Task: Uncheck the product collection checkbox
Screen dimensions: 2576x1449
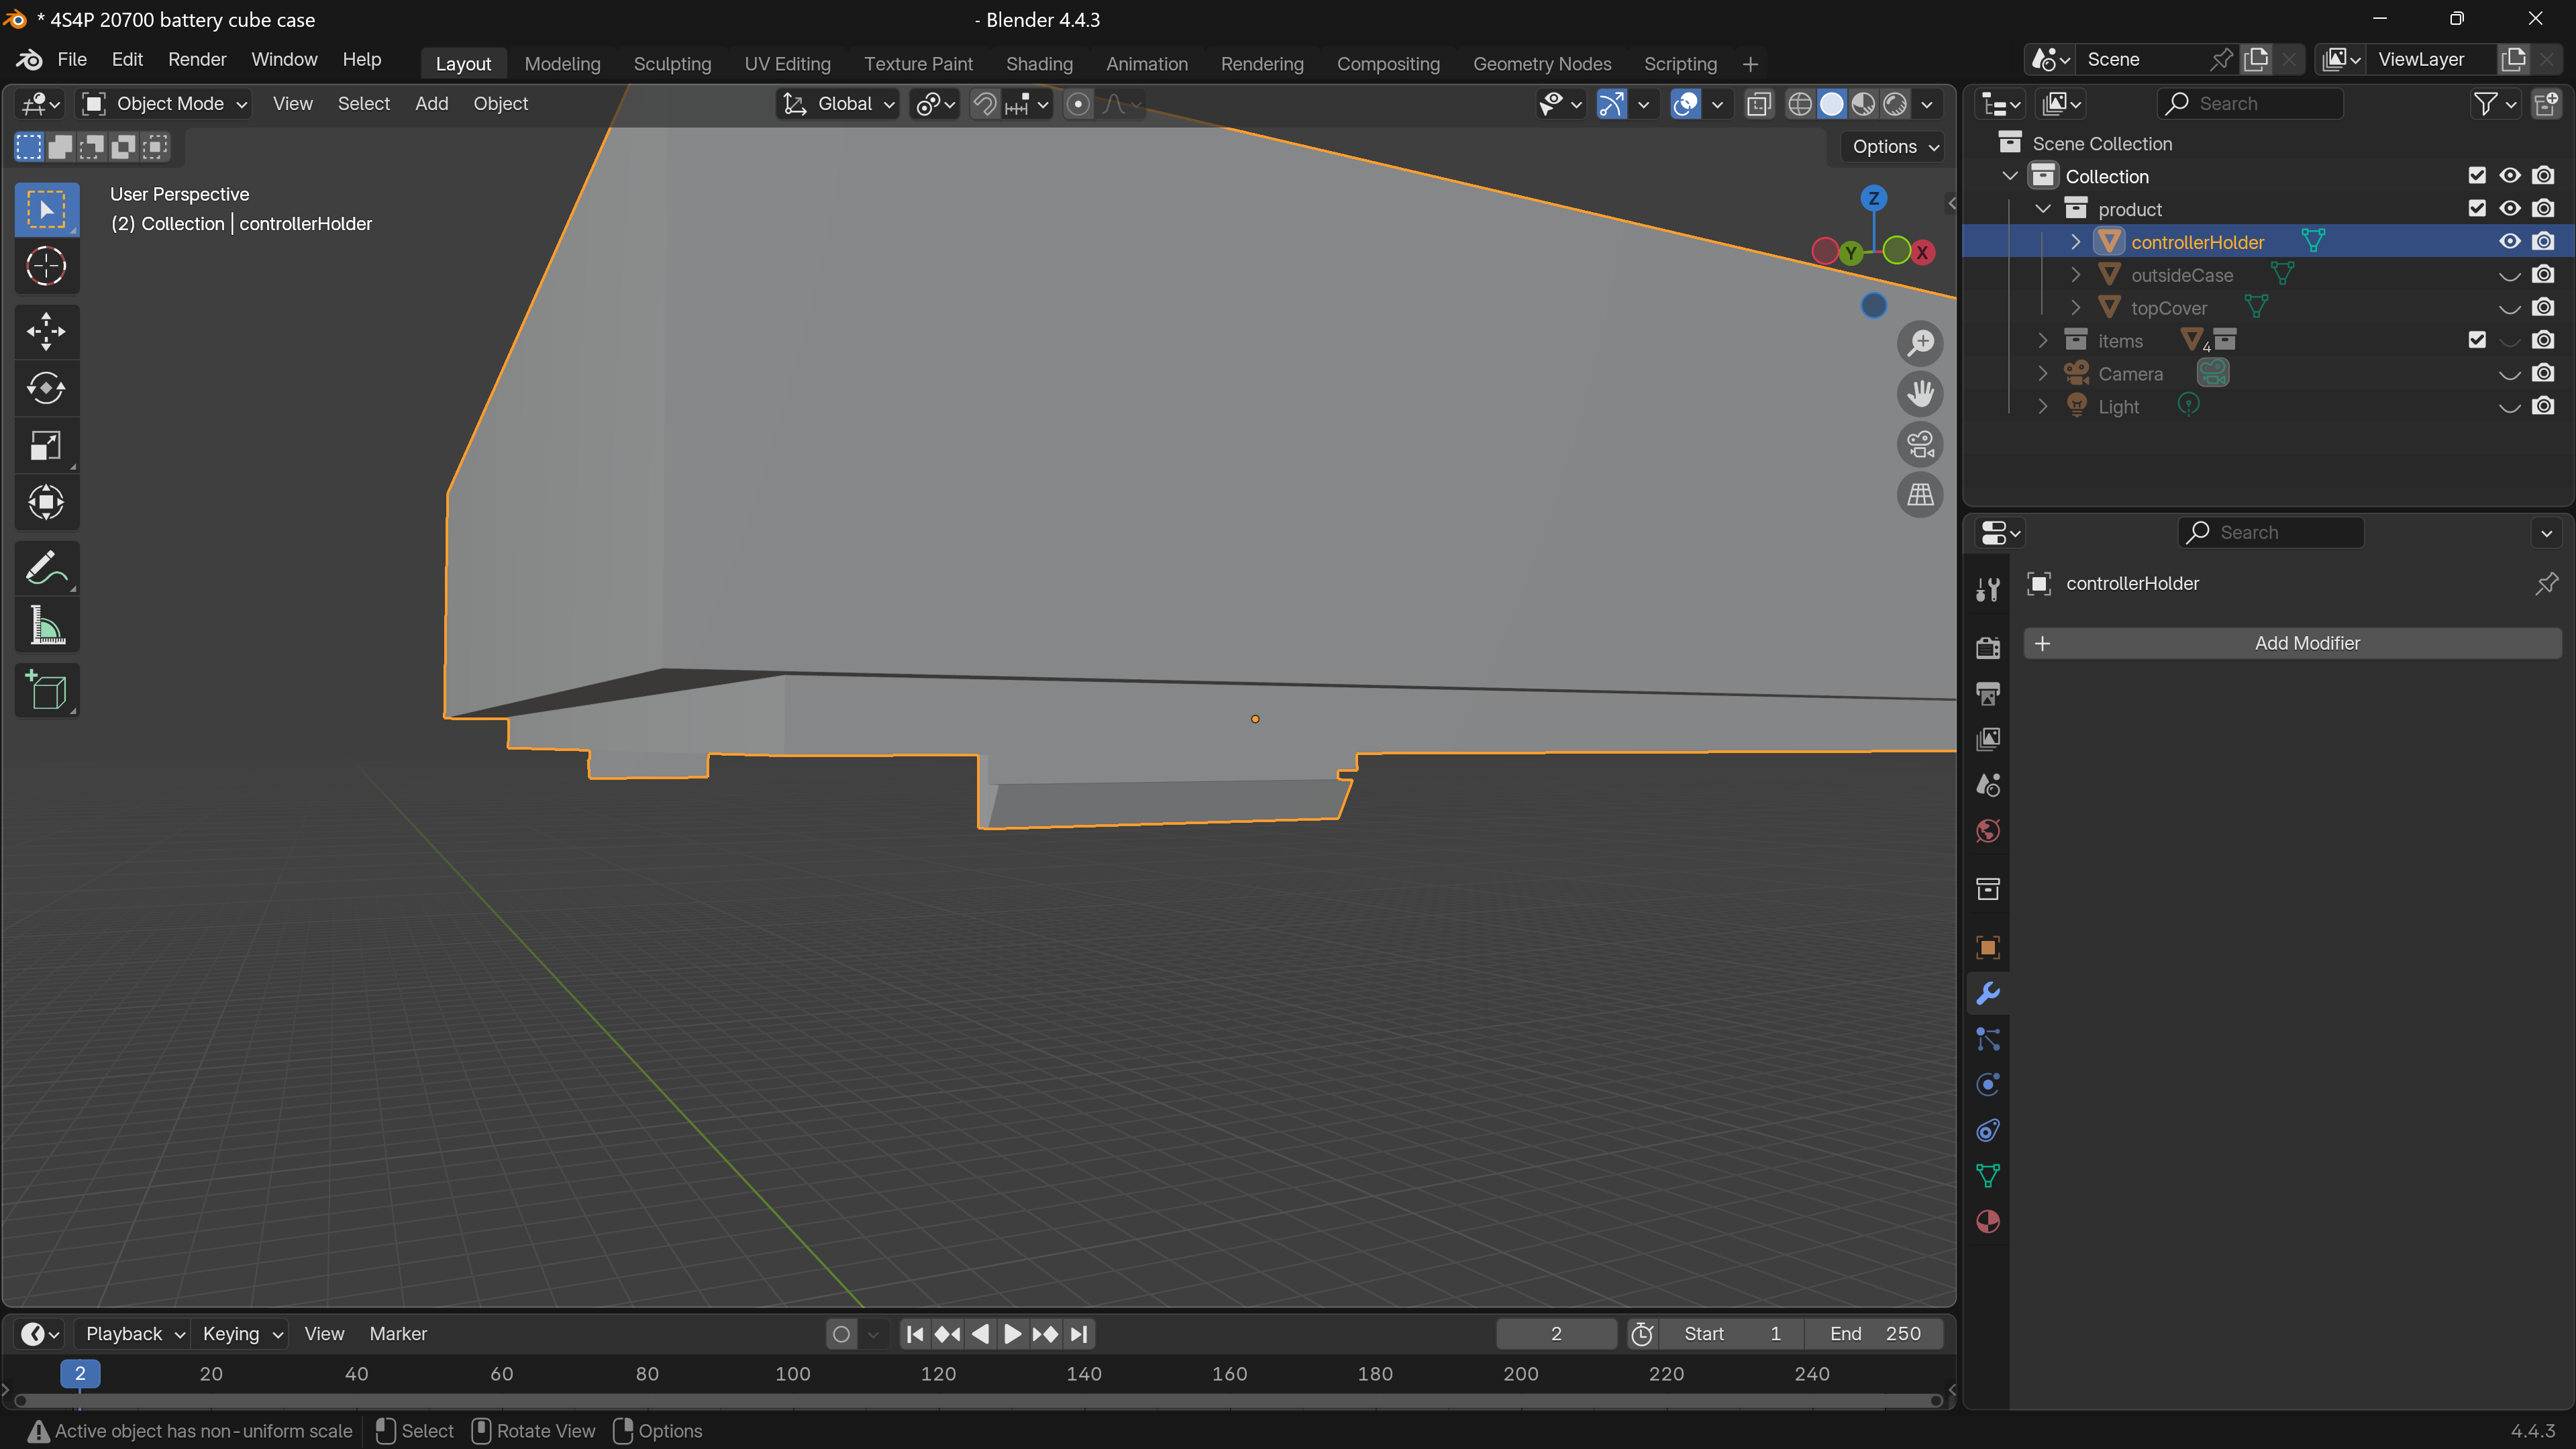Action: pyautogui.click(x=2477, y=209)
